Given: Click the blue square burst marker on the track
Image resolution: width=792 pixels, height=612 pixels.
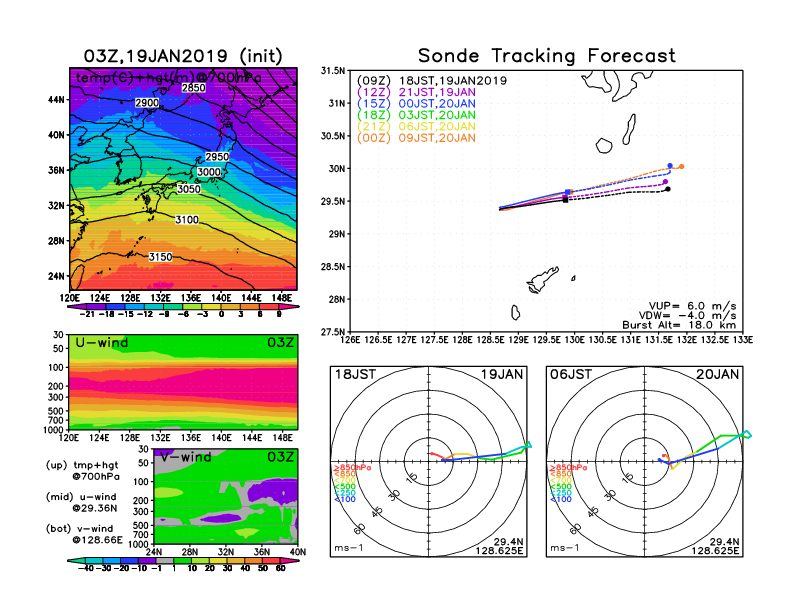Looking at the screenshot, I should tap(567, 192).
